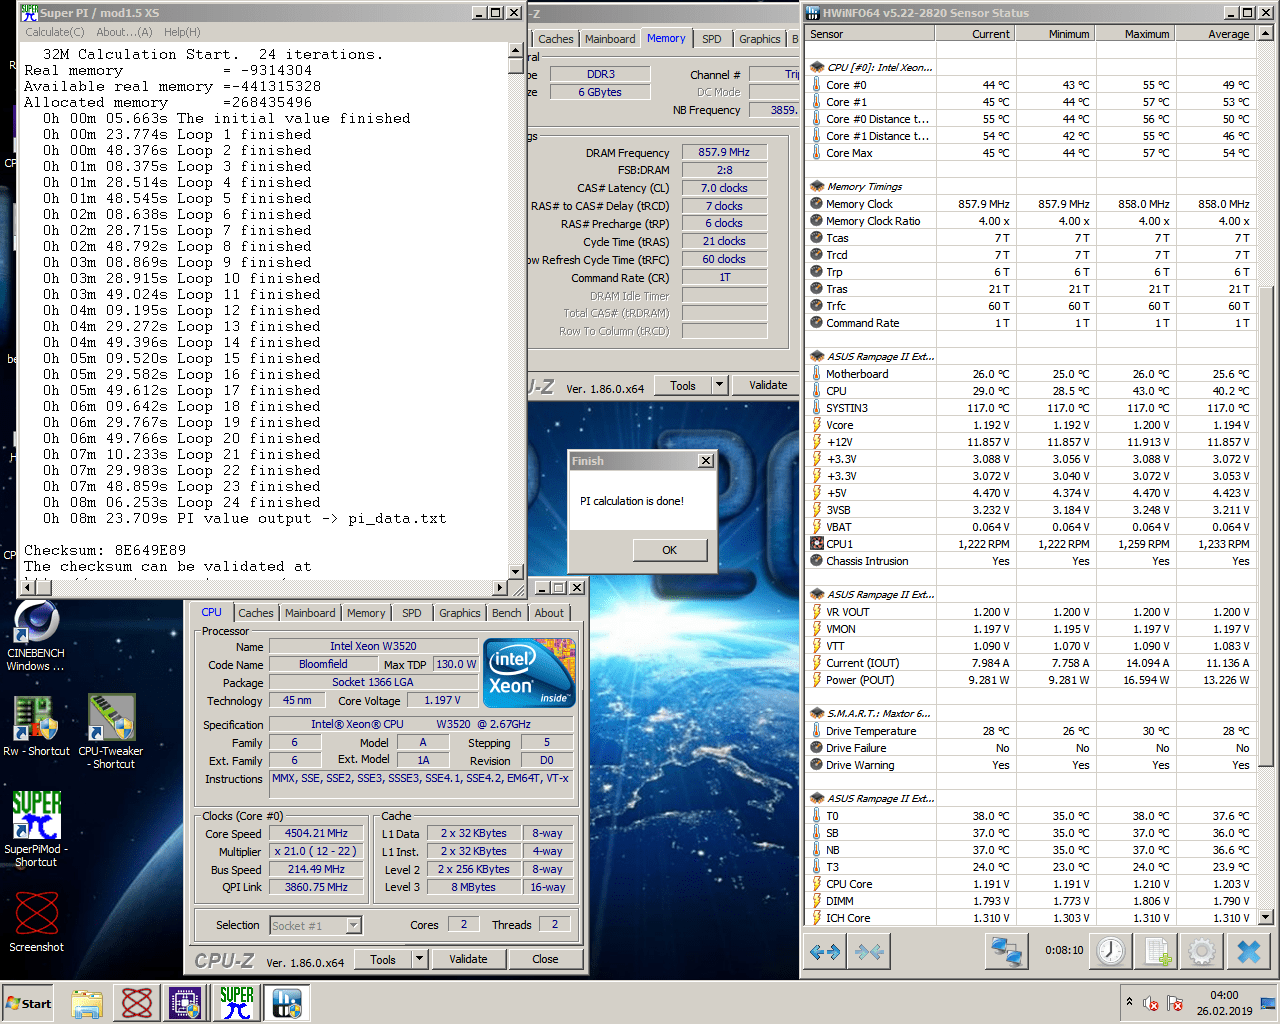Screen dimensions: 1280x1024
Task: Click monitor icon at tray edge
Action: (1268, 1003)
